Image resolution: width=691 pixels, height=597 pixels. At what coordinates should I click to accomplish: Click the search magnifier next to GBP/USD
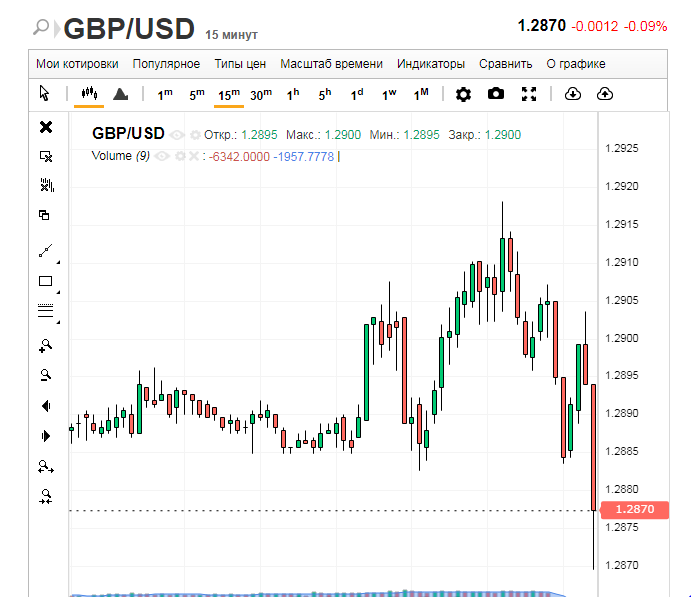[41, 27]
